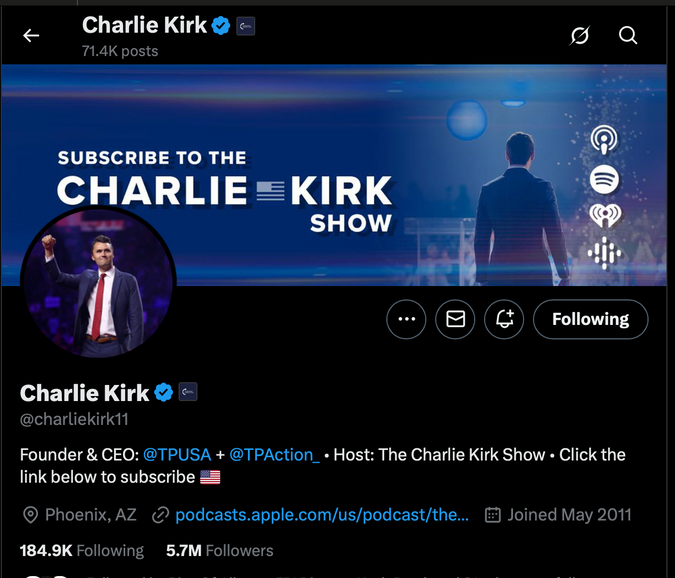Open the round profile picture
The width and height of the screenshot is (675, 578).
(x=98, y=283)
